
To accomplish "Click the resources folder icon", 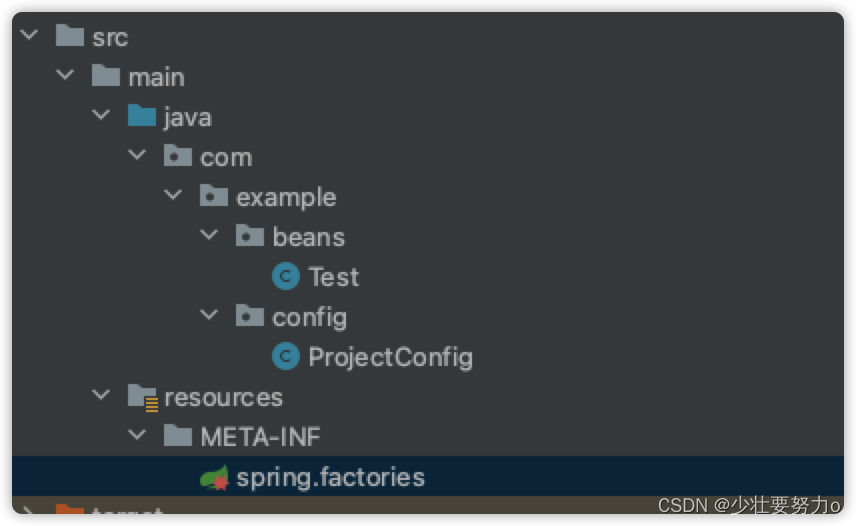I will pyautogui.click(x=143, y=397).
